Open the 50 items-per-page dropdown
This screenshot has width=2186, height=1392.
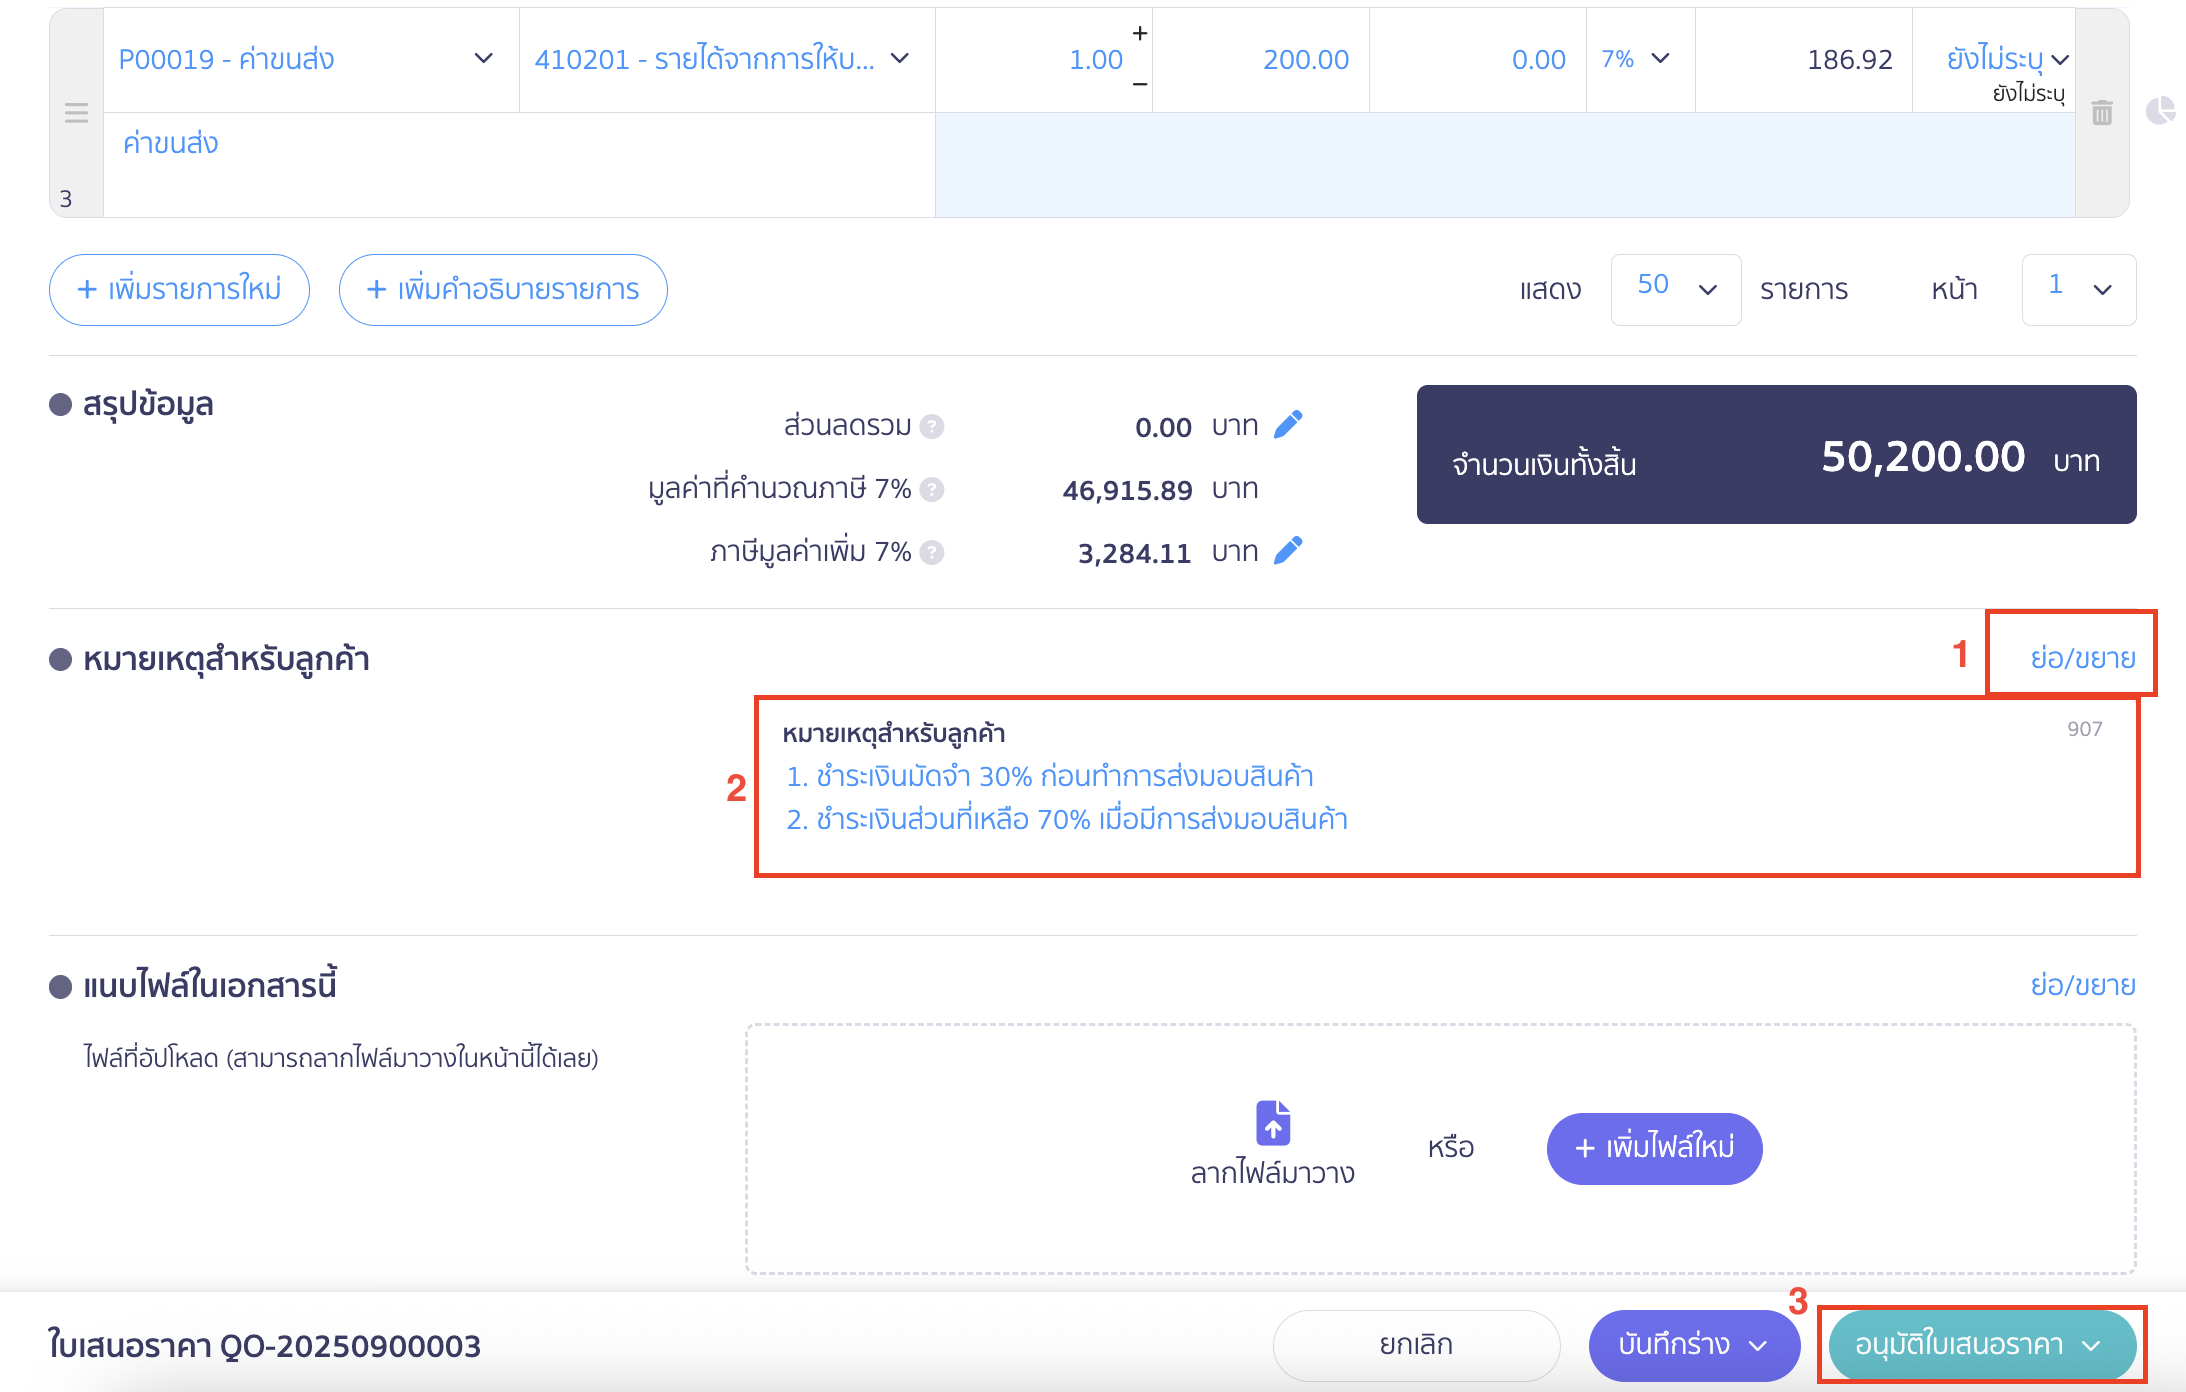click(1676, 289)
